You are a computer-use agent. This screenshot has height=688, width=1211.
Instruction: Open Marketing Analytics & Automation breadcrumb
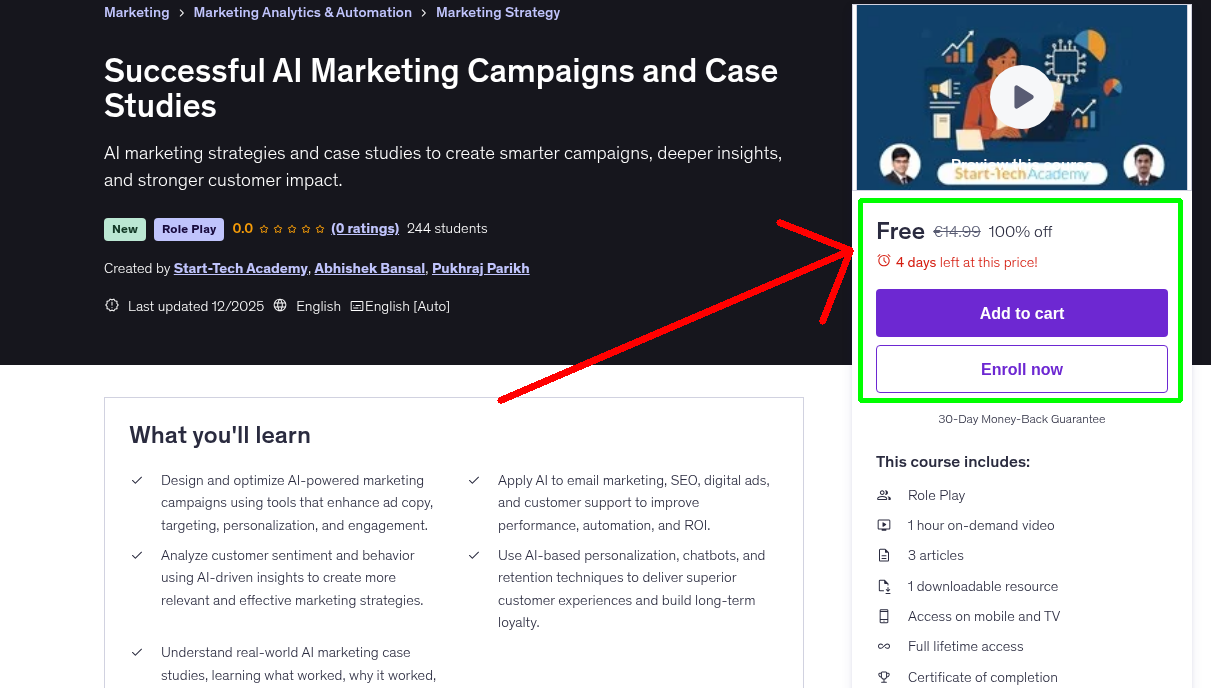click(x=302, y=12)
